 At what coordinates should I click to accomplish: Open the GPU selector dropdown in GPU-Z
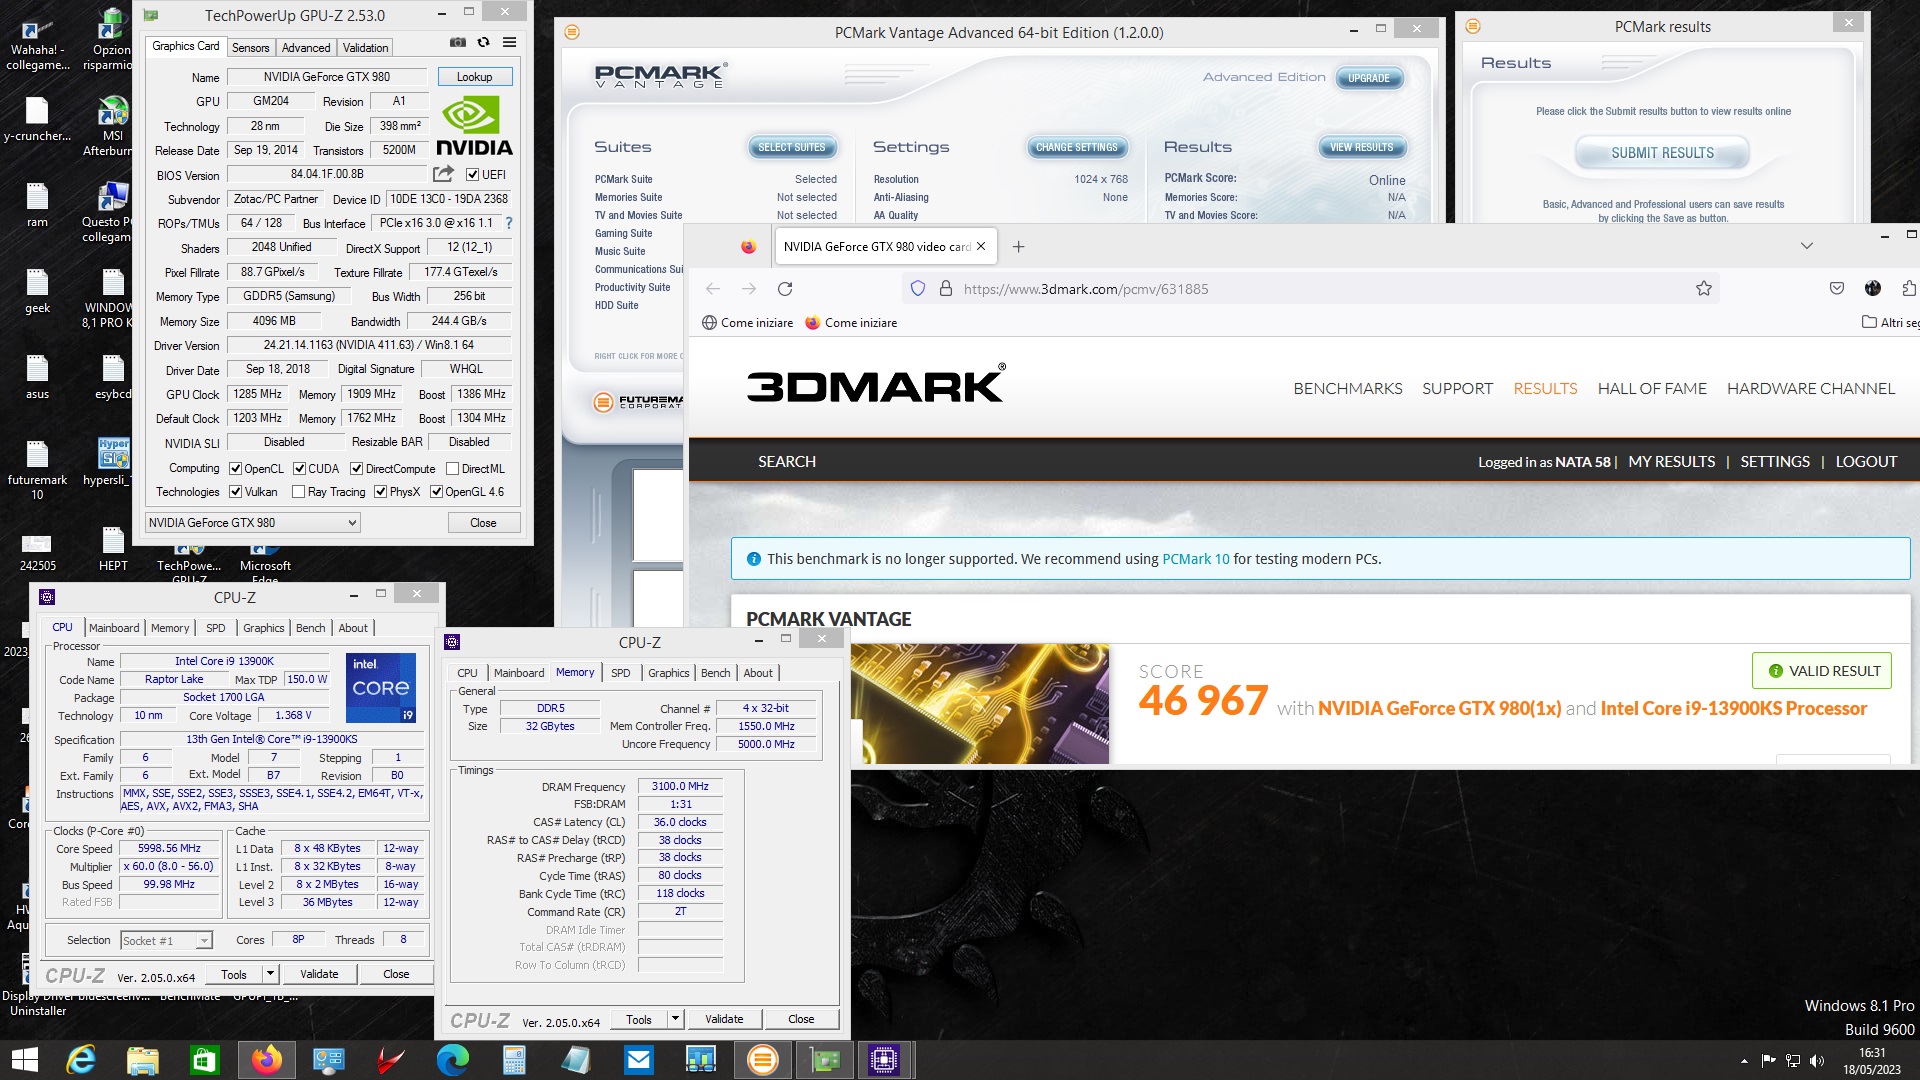click(x=253, y=523)
